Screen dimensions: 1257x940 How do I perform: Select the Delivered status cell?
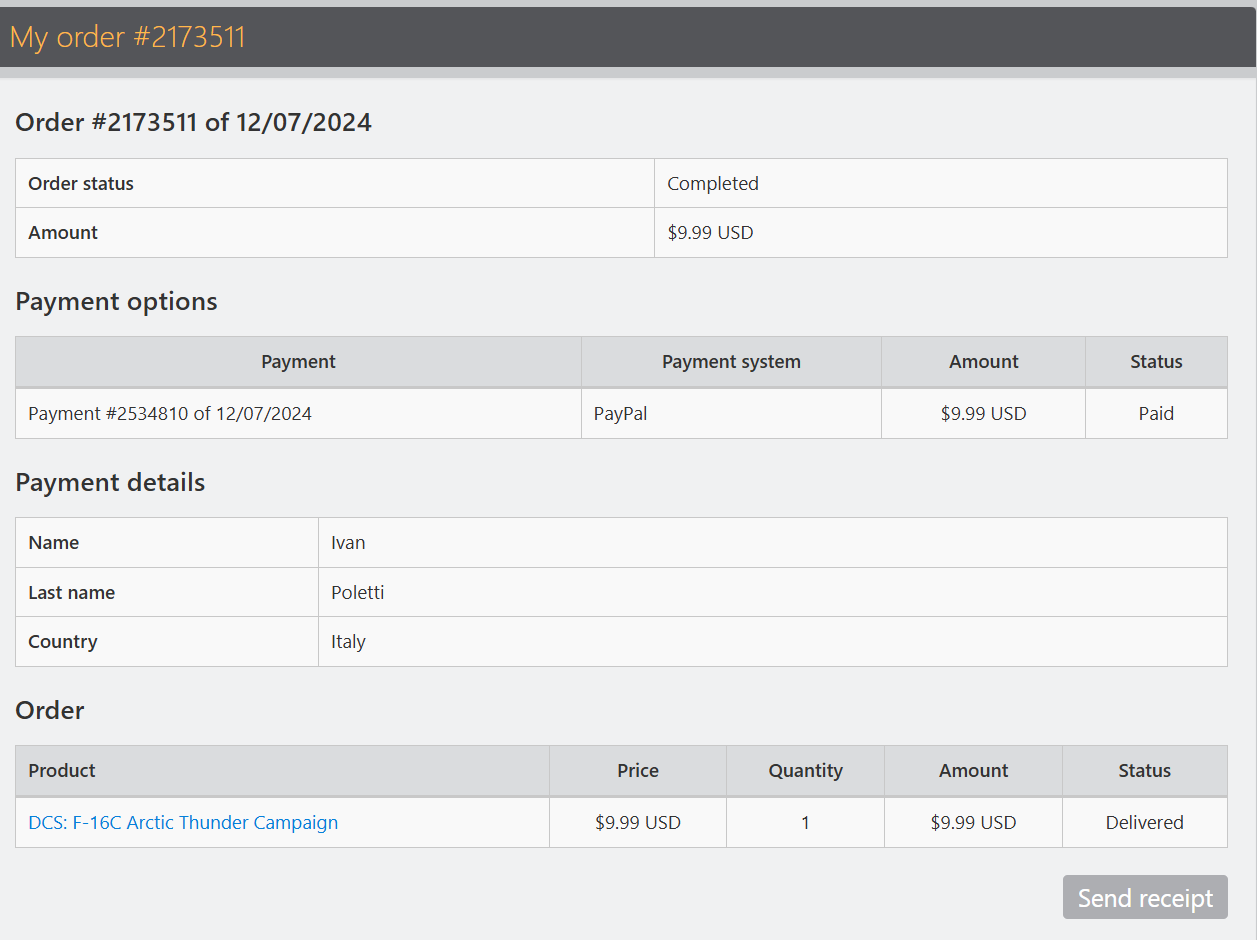tap(1145, 822)
